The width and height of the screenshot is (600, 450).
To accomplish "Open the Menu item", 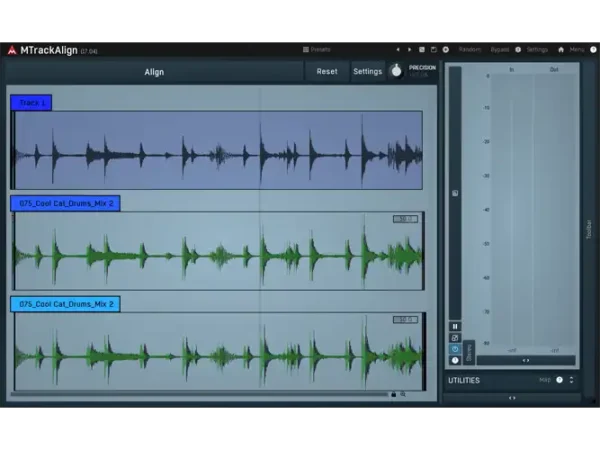I will 577,49.
